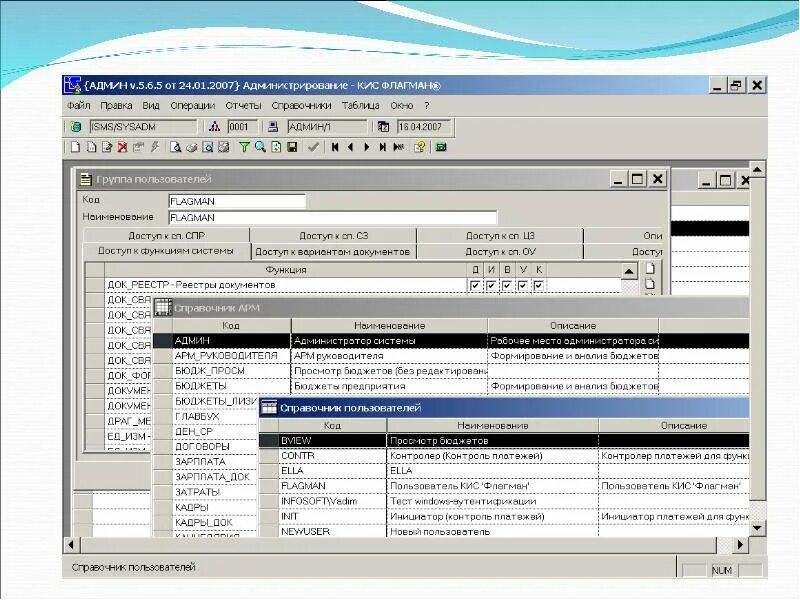Click the Справочник пользователей window title icon
Image resolution: width=800 pixels, height=600 pixels.
click(x=269, y=407)
